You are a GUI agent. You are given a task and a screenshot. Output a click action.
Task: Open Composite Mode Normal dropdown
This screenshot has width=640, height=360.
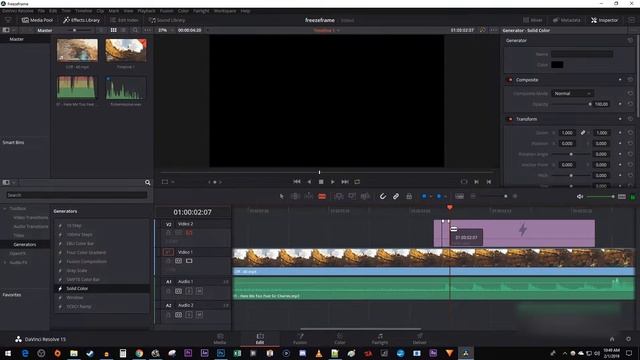click(572, 93)
